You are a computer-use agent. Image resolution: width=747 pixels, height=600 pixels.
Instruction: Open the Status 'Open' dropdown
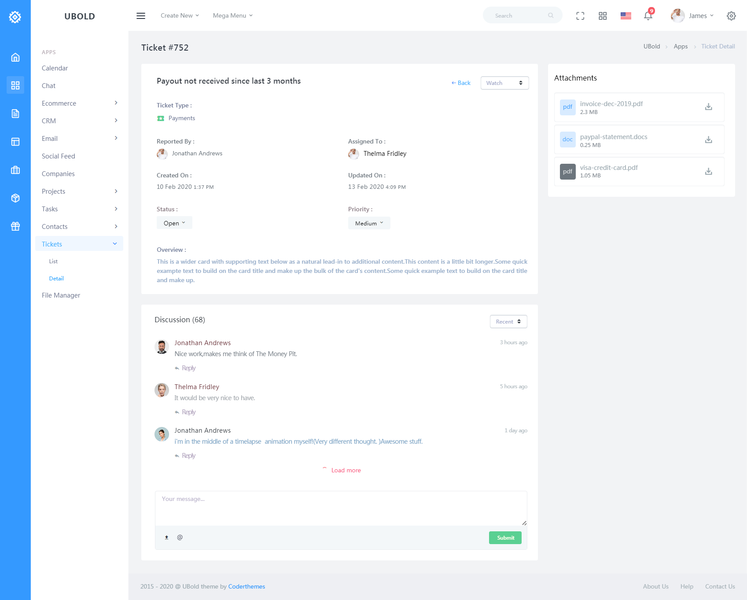(174, 223)
